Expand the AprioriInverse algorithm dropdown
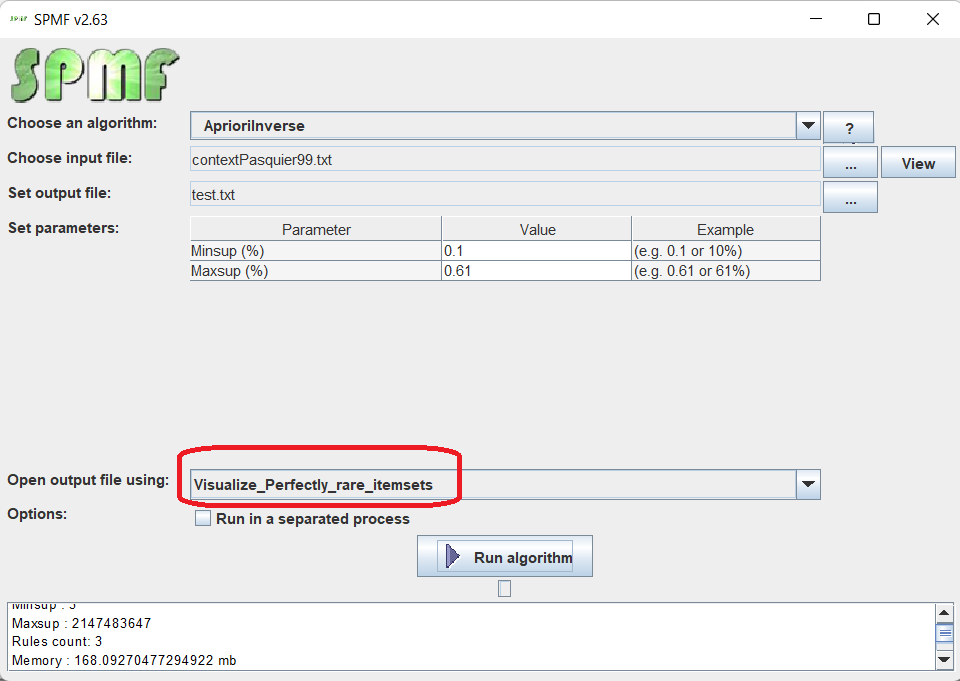This screenshot has width=960, height=681. click(x=808, y=126)
